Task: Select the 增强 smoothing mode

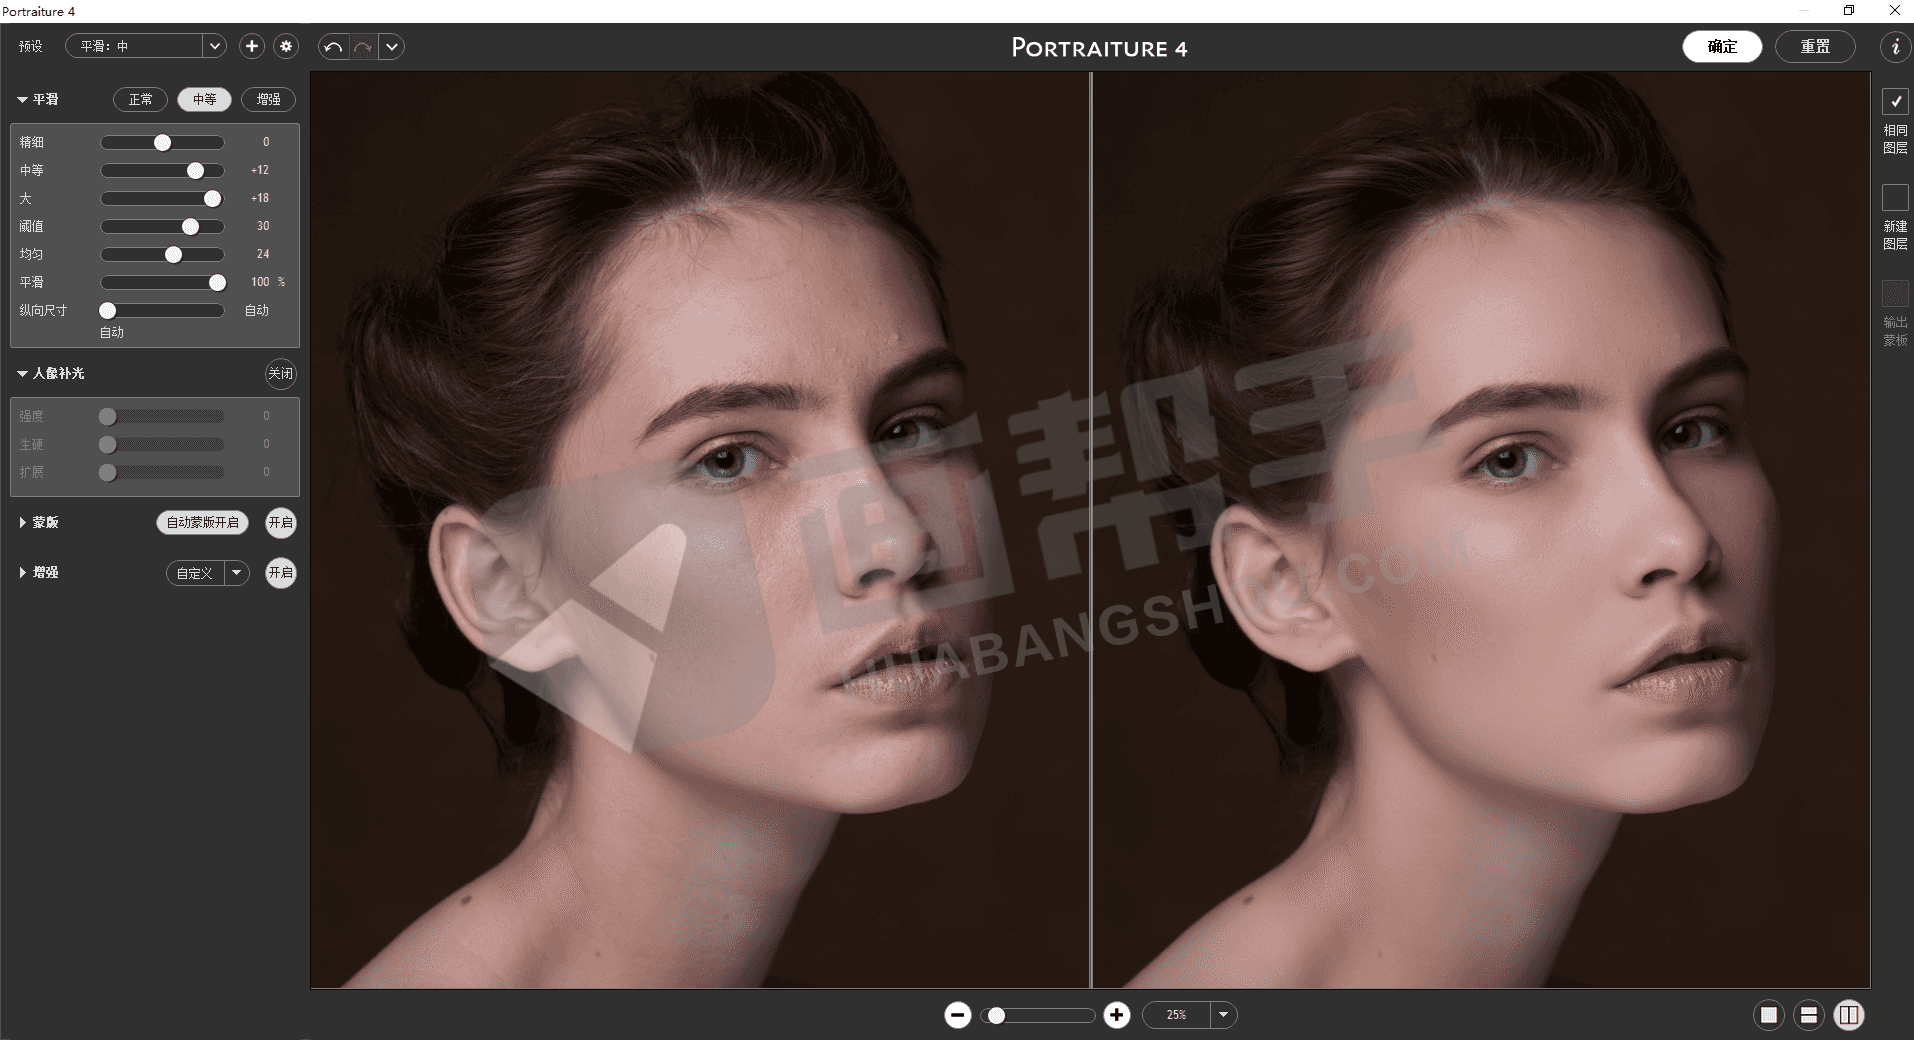Action: tap(268, 100)
